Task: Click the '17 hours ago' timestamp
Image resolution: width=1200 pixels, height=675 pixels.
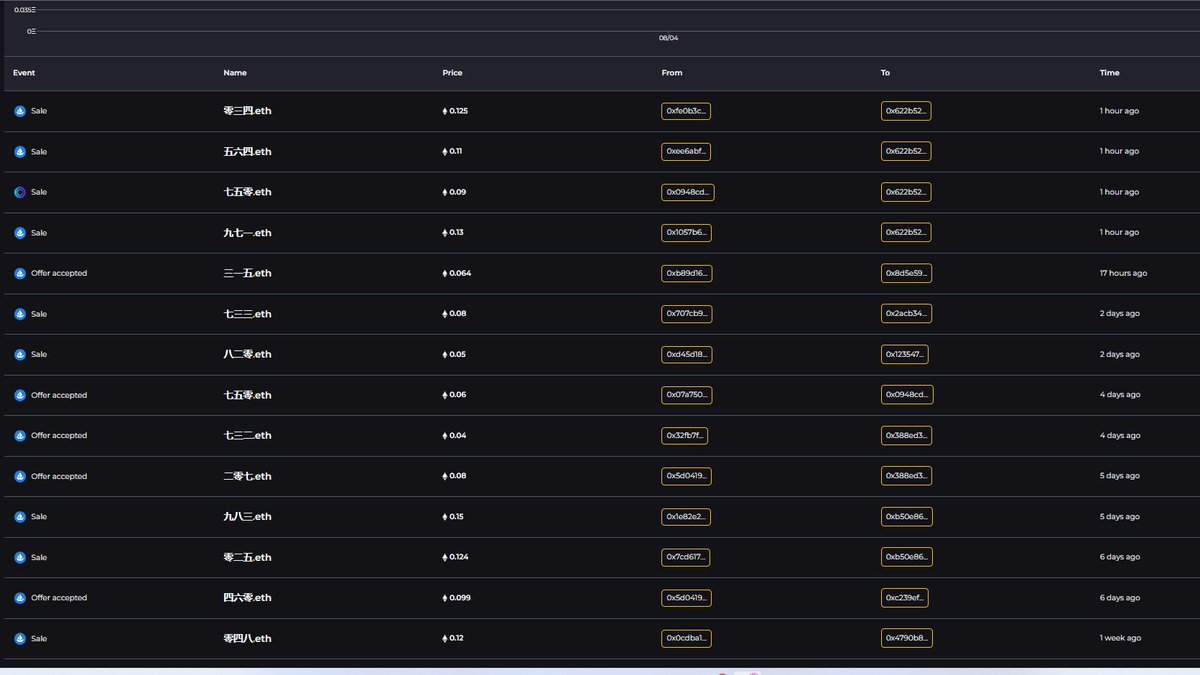Action: (1123, 273)
